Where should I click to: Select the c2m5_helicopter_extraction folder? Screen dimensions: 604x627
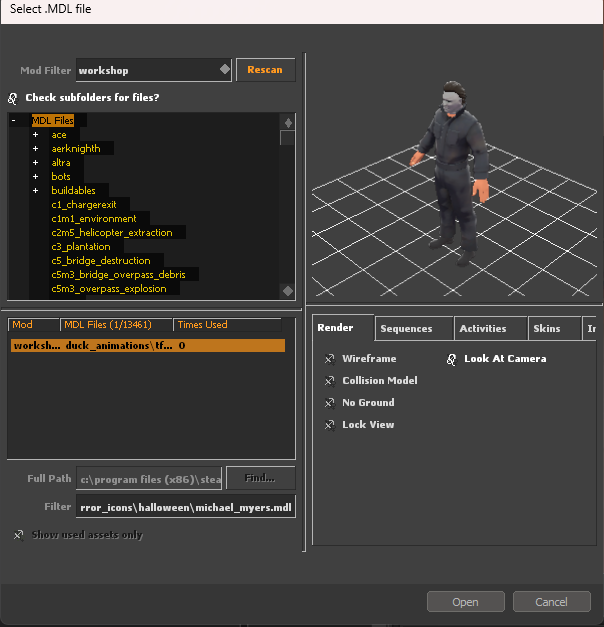click(x=112, y=233)
